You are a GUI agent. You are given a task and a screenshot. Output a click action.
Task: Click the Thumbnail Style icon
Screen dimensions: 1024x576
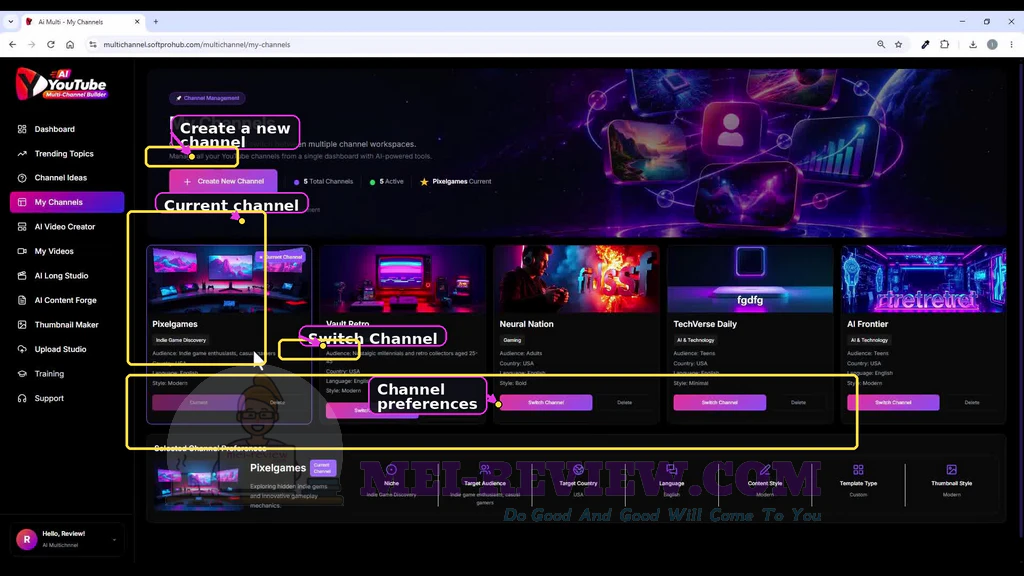tap(952, 470)
